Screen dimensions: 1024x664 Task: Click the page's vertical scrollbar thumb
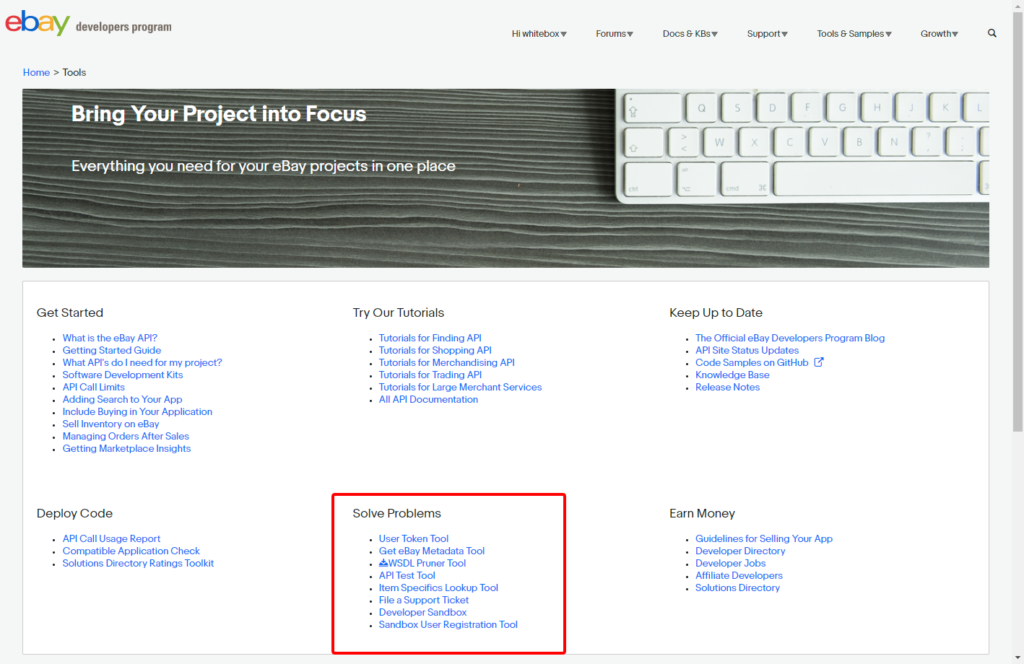tap(1017, 222)
